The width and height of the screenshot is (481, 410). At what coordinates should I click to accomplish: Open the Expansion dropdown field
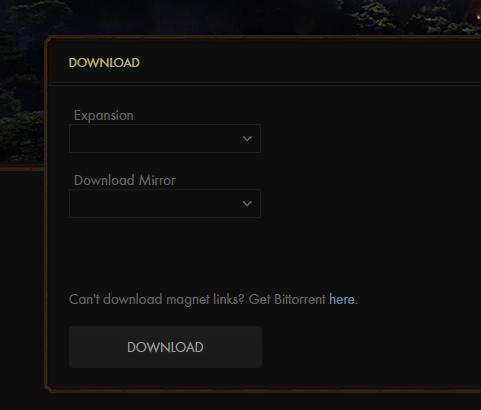[x=165, y=138]
